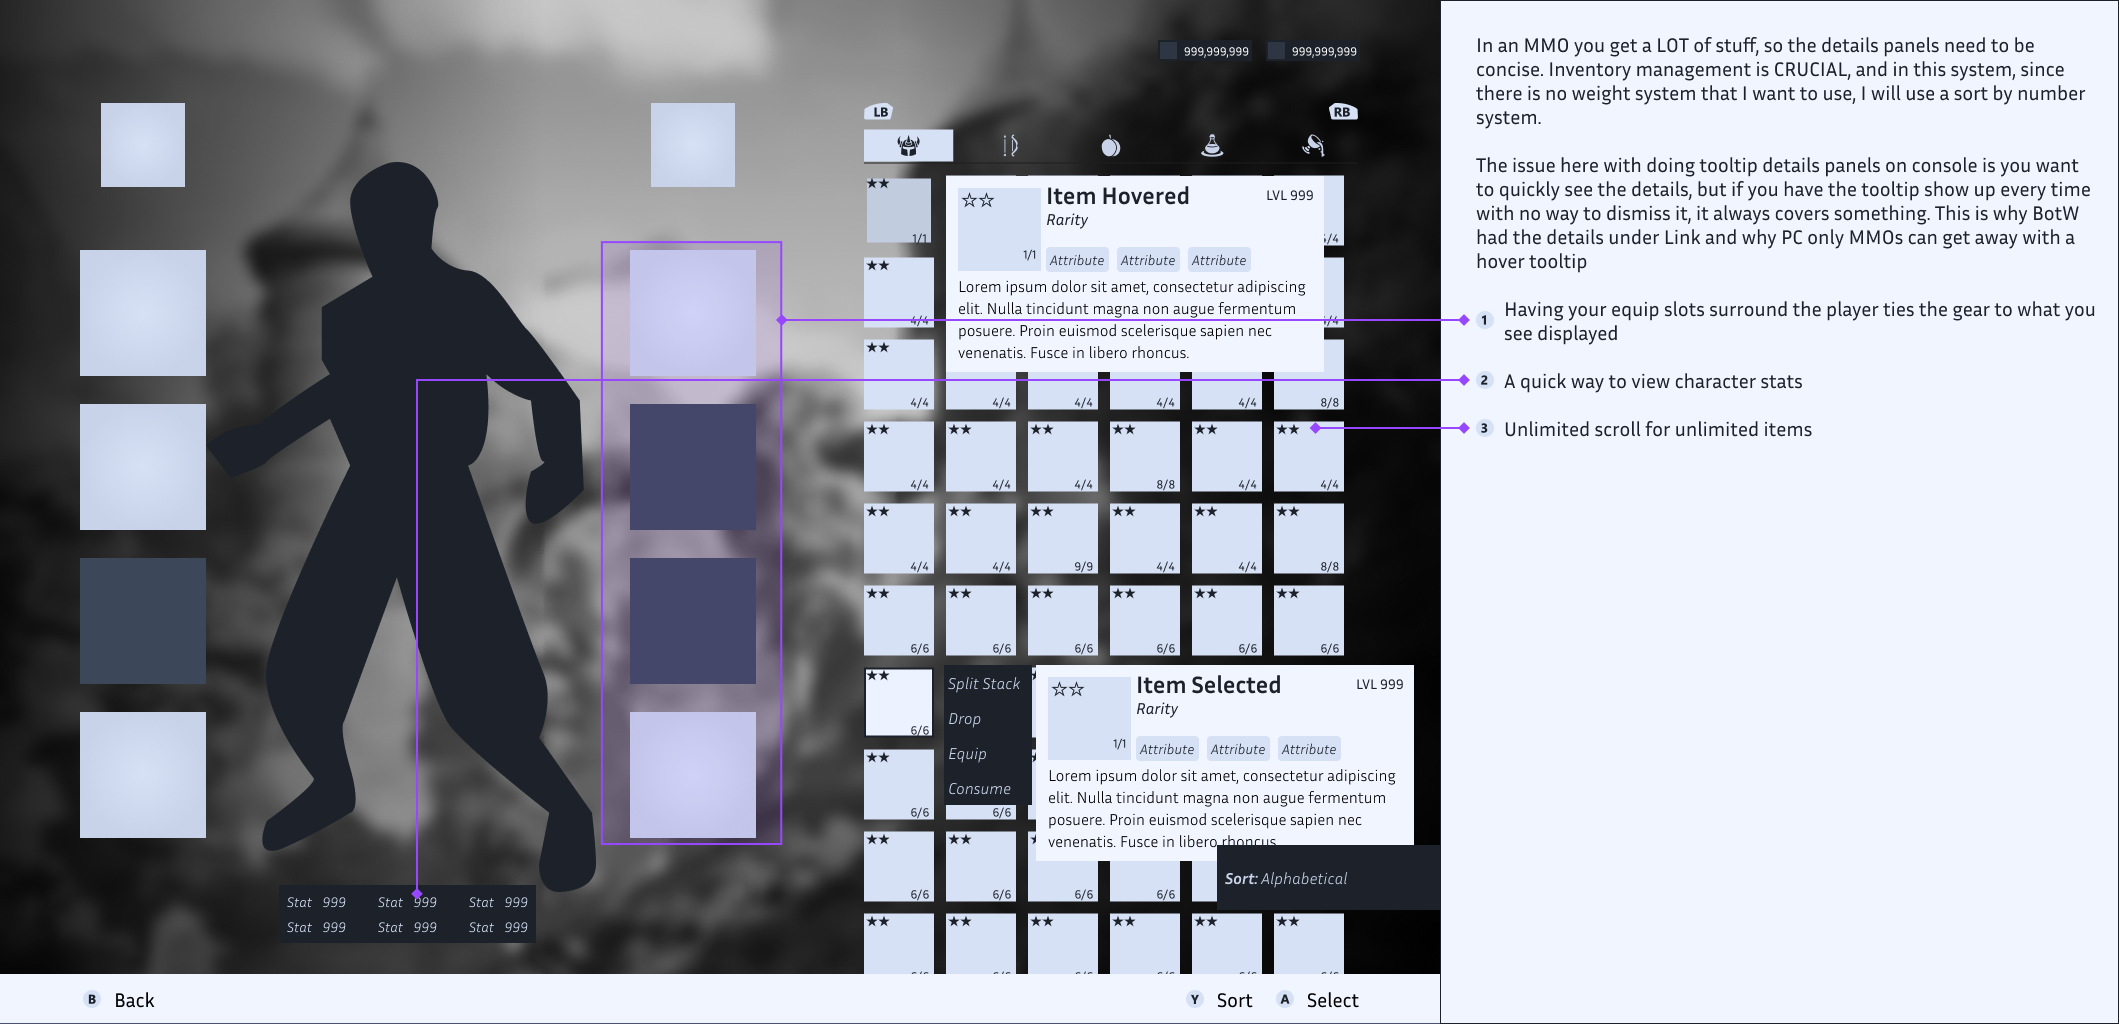Click the Y button icon beside Sort
The height and width of the screenshot is (1024, 2119).
(1194, 999)
